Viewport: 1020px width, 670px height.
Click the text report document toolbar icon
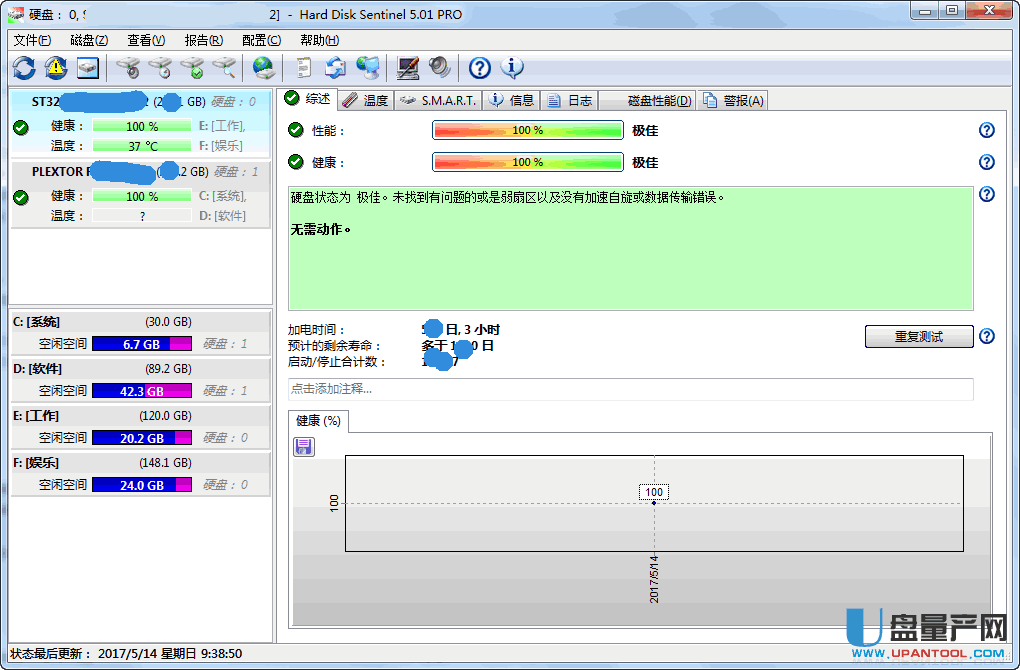pyautogui.click(x=304, y=67)
